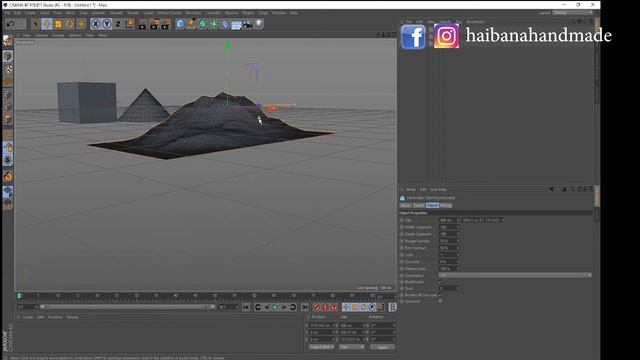Image resolution: width=640 pixels, height=360 pixels.
Task: Click the green current frame marker
Action: coord(19,296)
